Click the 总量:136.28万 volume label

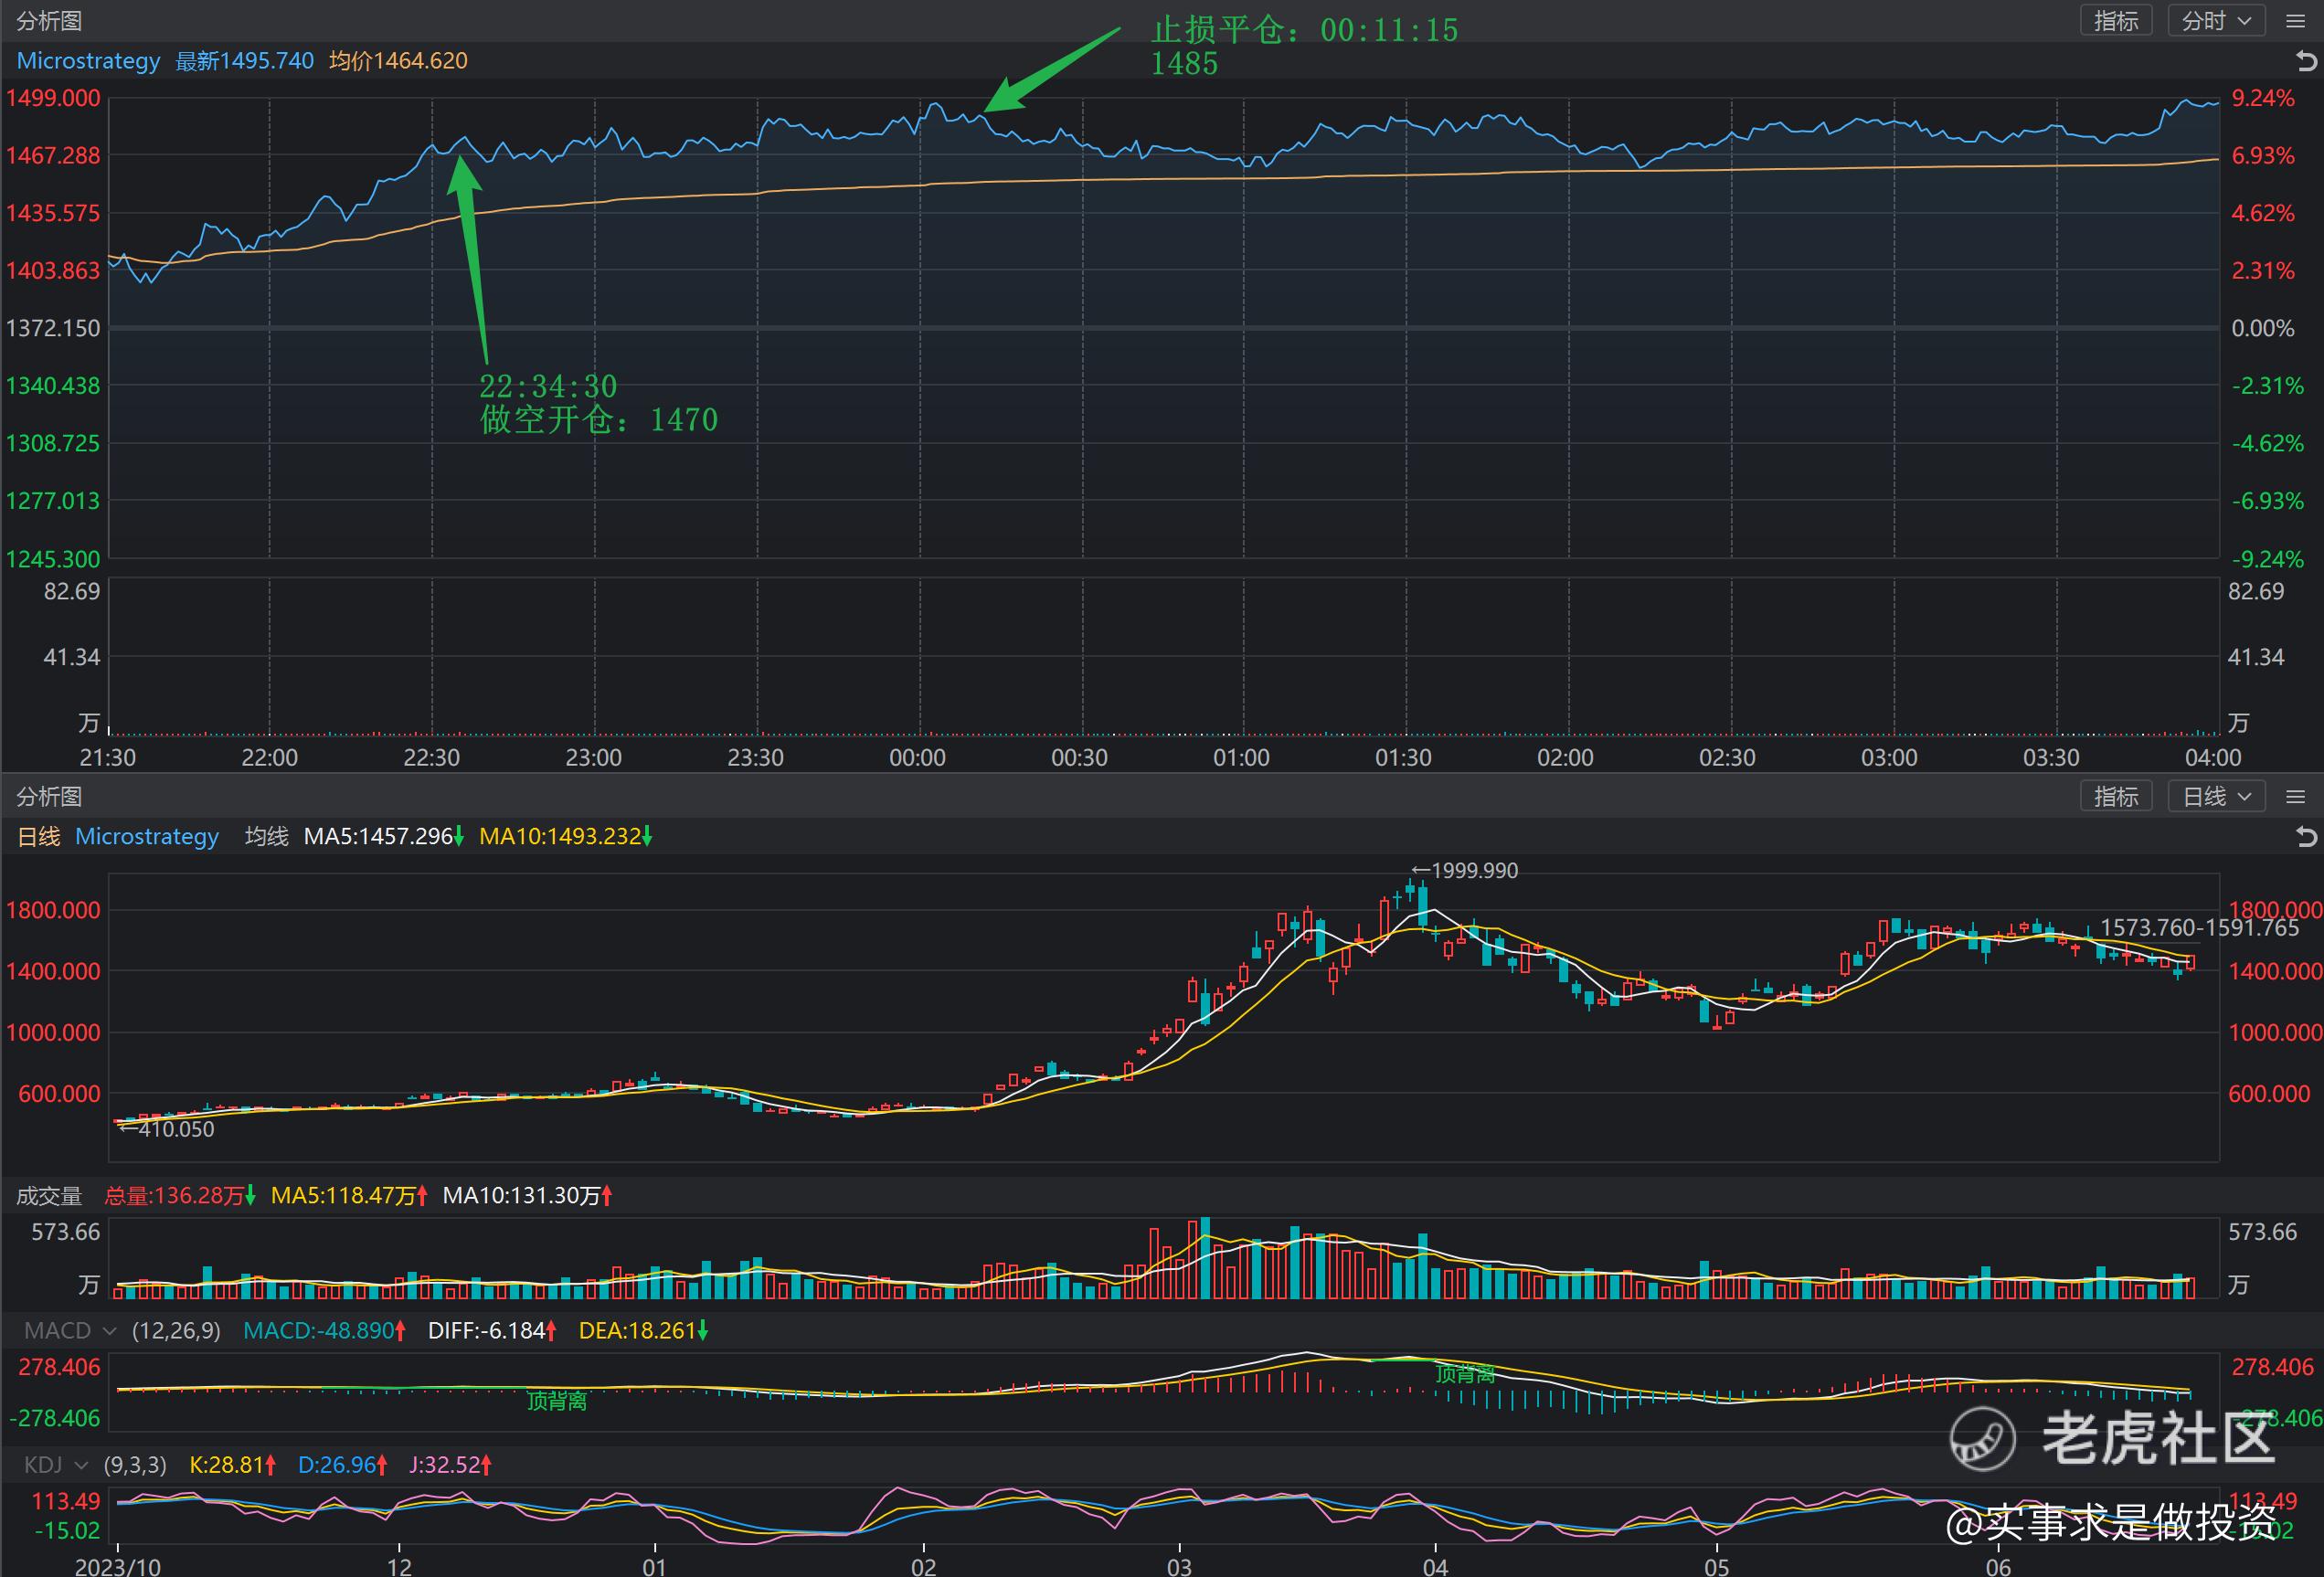tap(180, 1196)
